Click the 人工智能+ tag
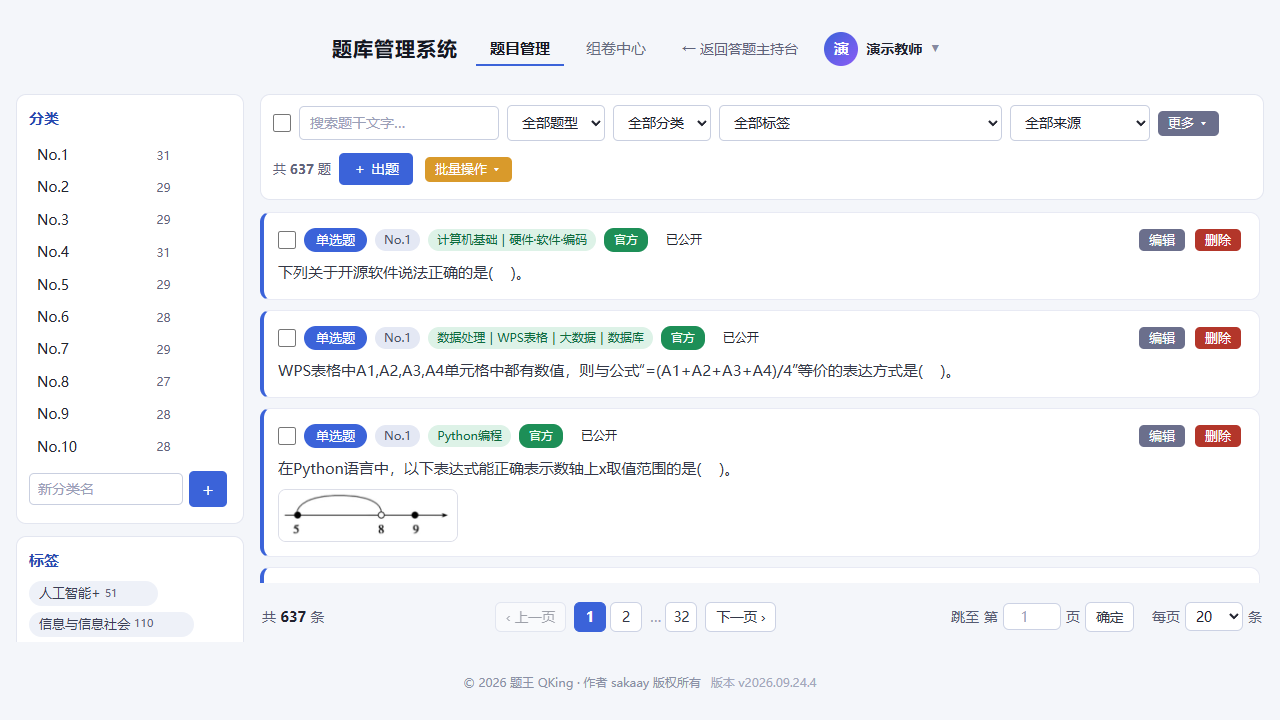This screenshot has height=720, width=1280. (93, 593)
